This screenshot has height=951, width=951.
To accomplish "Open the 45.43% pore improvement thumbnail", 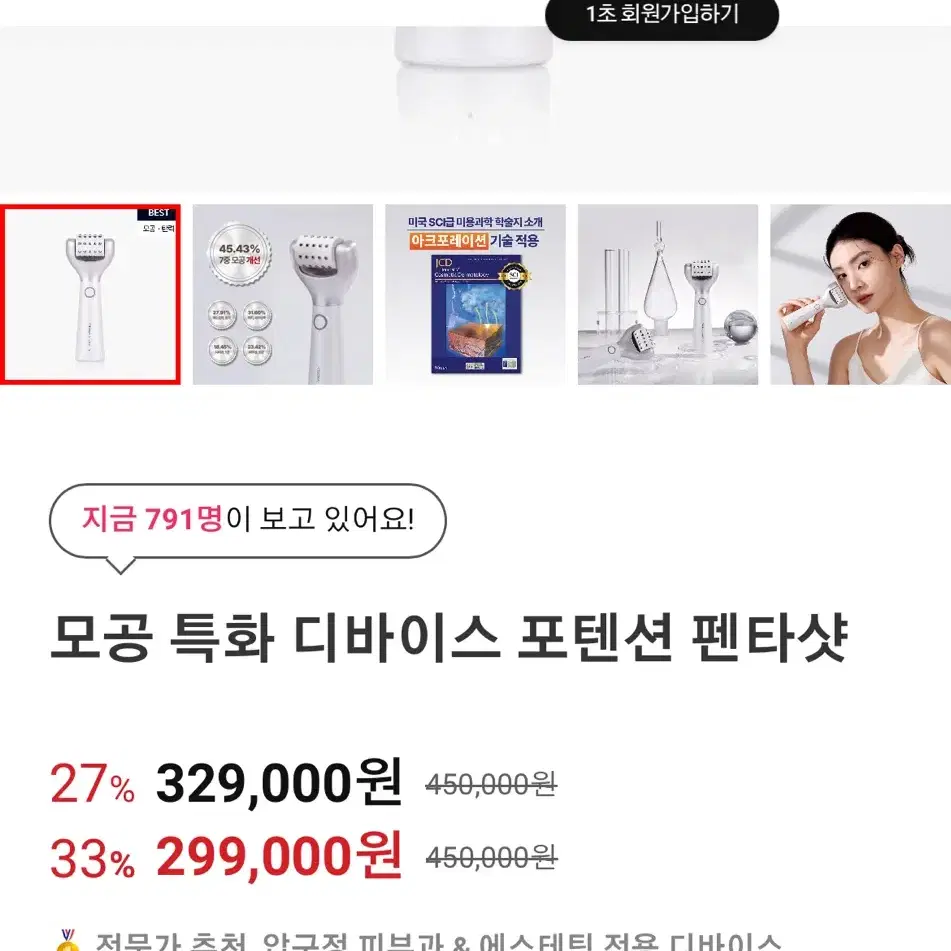I will pos(283,294).
